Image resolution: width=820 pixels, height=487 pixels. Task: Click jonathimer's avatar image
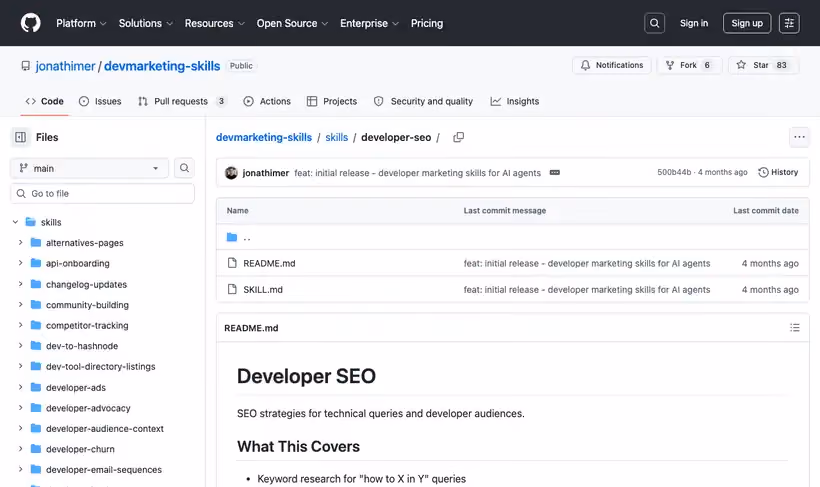(231, 173)
